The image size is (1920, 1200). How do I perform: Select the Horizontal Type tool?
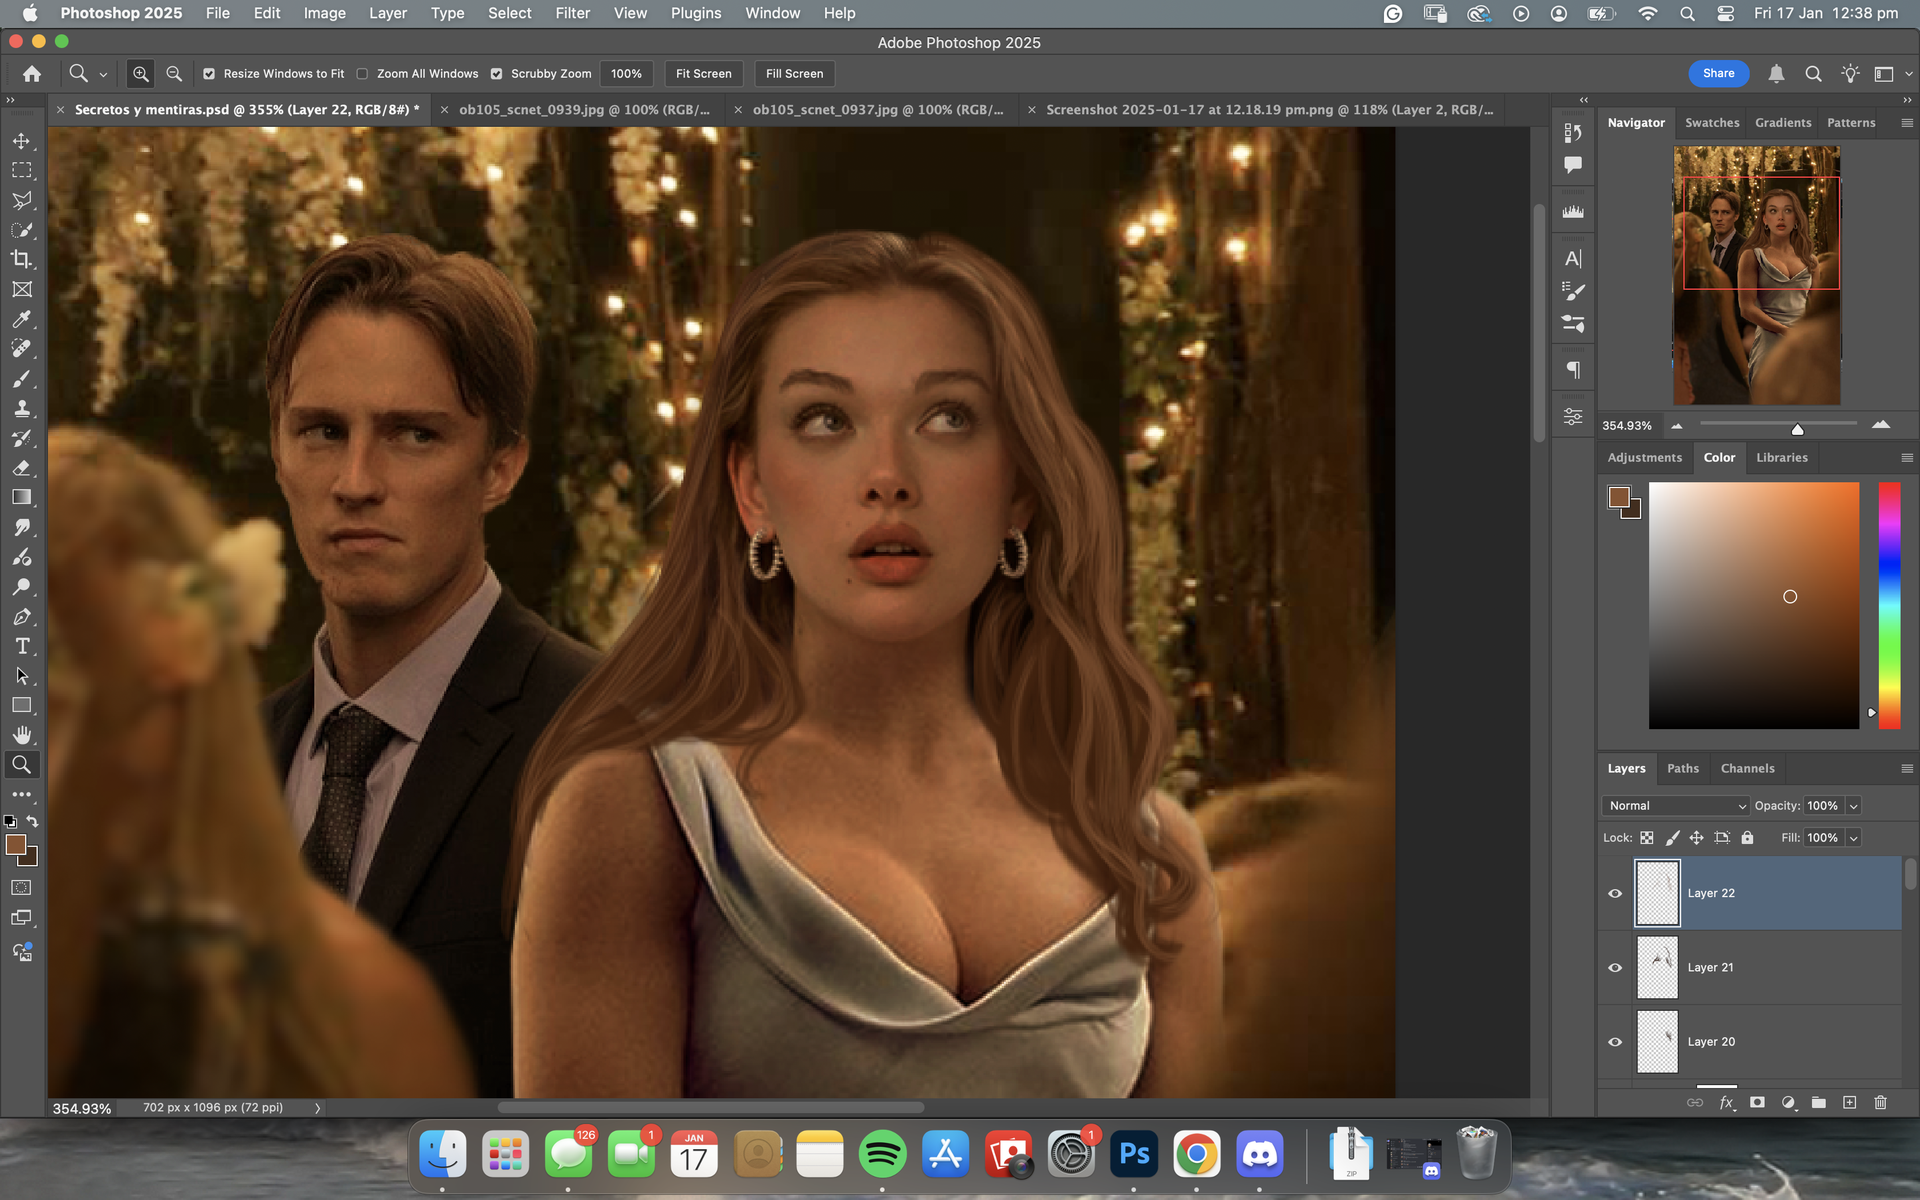(21, 647)
